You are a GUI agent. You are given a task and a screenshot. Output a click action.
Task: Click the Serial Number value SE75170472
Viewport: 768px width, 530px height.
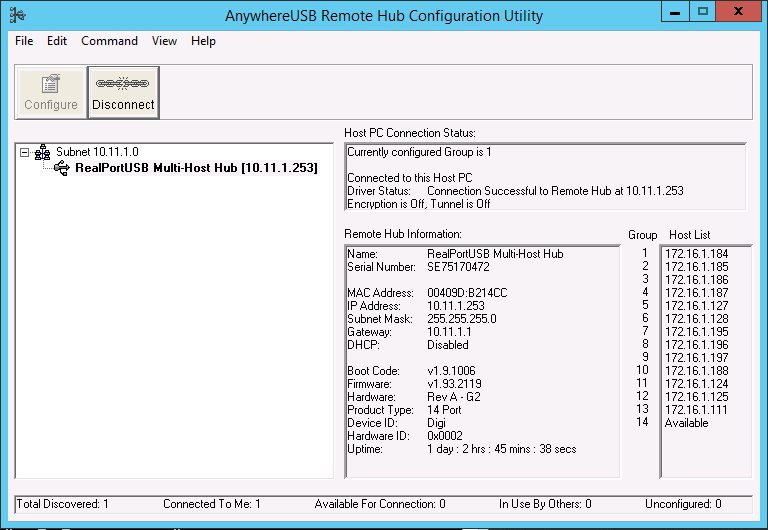pos(458,267)
